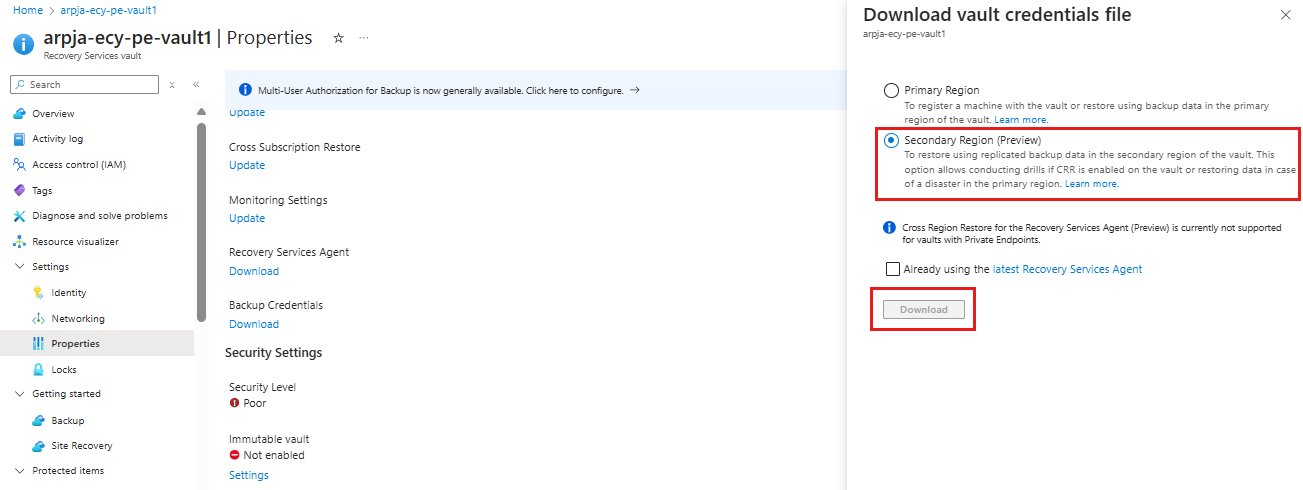The width and height of the screenshot is (1303, 490).
Task: Open the ellipsis more options menu
Action: tap(364, 38)
